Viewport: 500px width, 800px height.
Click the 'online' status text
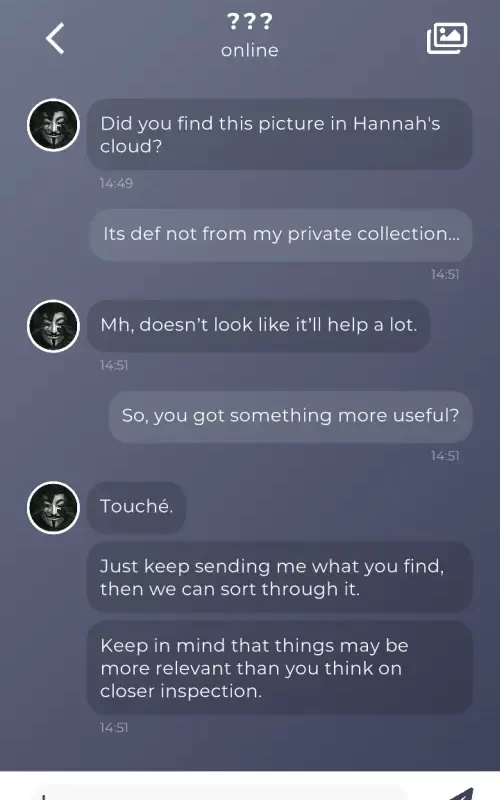(x=249, y=50)
